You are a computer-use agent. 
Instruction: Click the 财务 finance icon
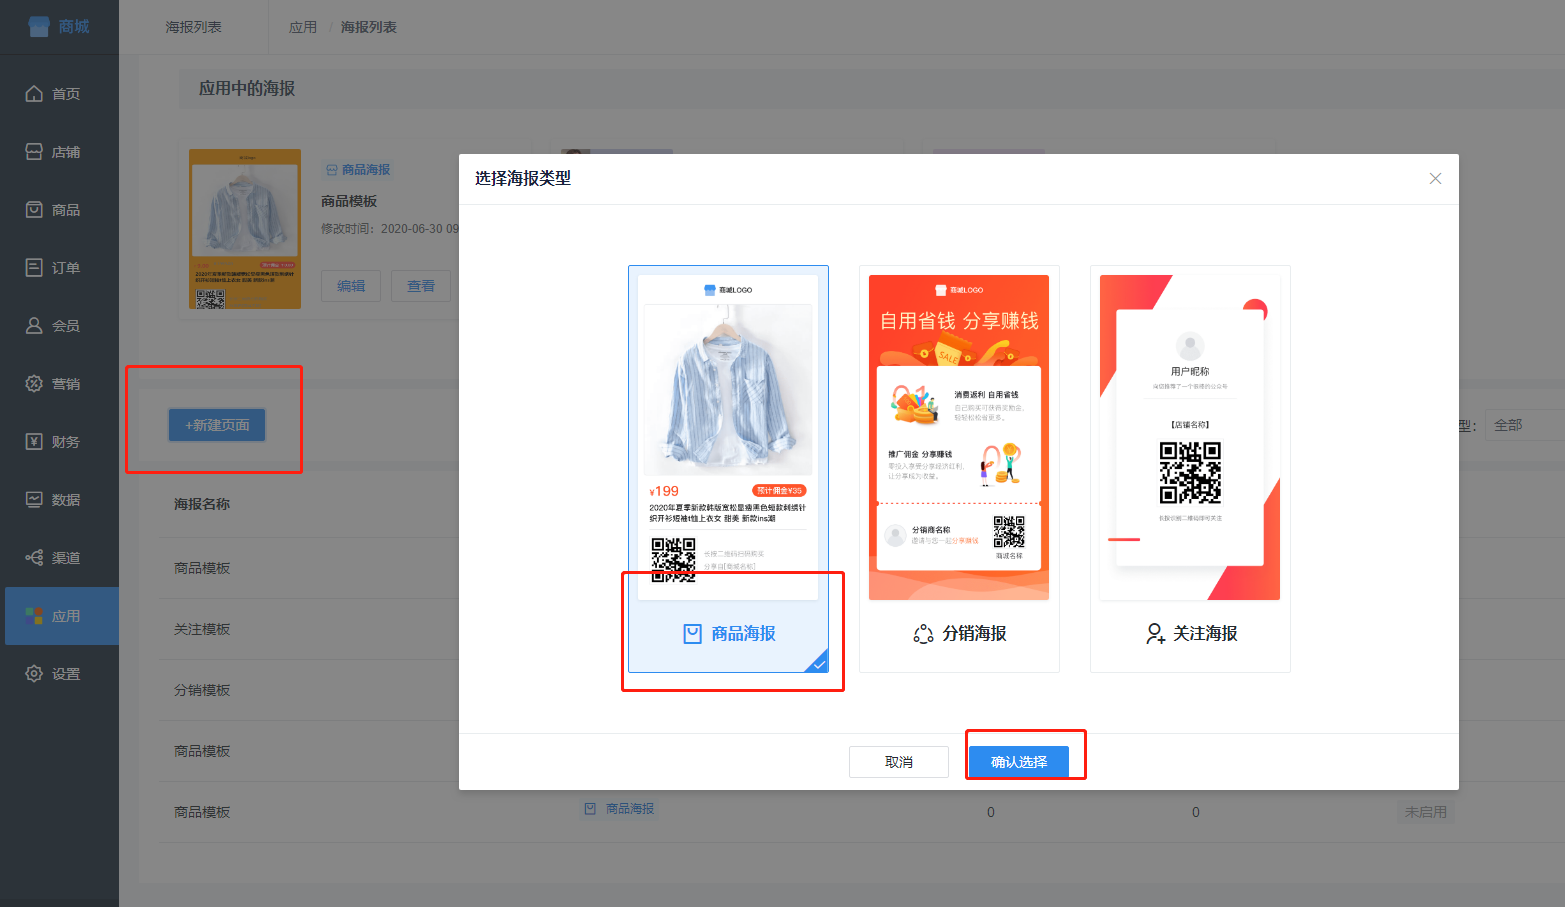coord(34,442)
